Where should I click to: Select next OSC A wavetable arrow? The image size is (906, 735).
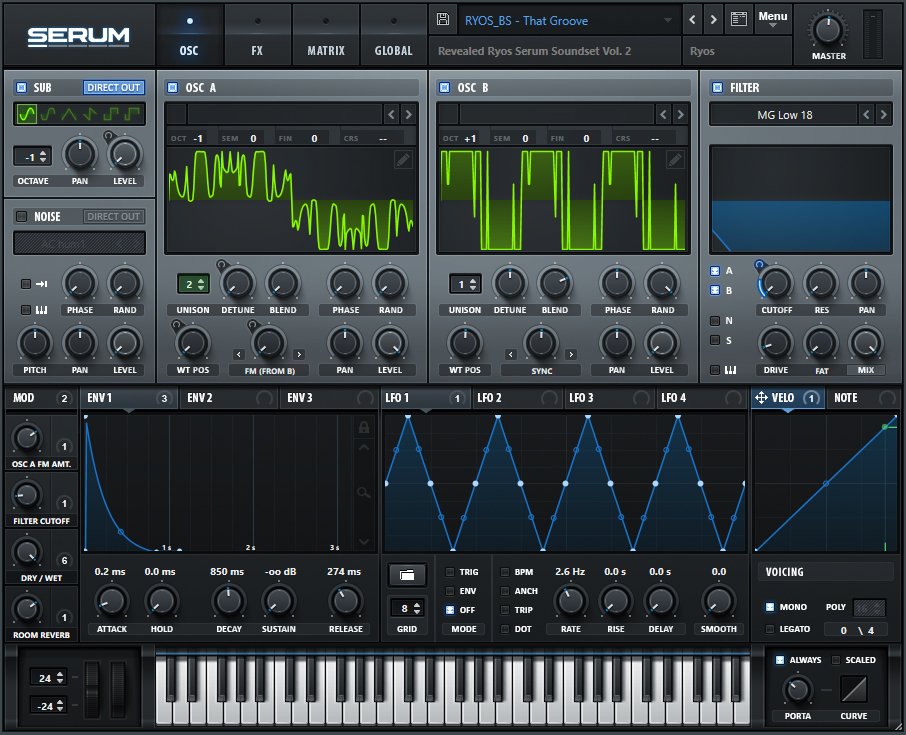(x=409, y=114)
